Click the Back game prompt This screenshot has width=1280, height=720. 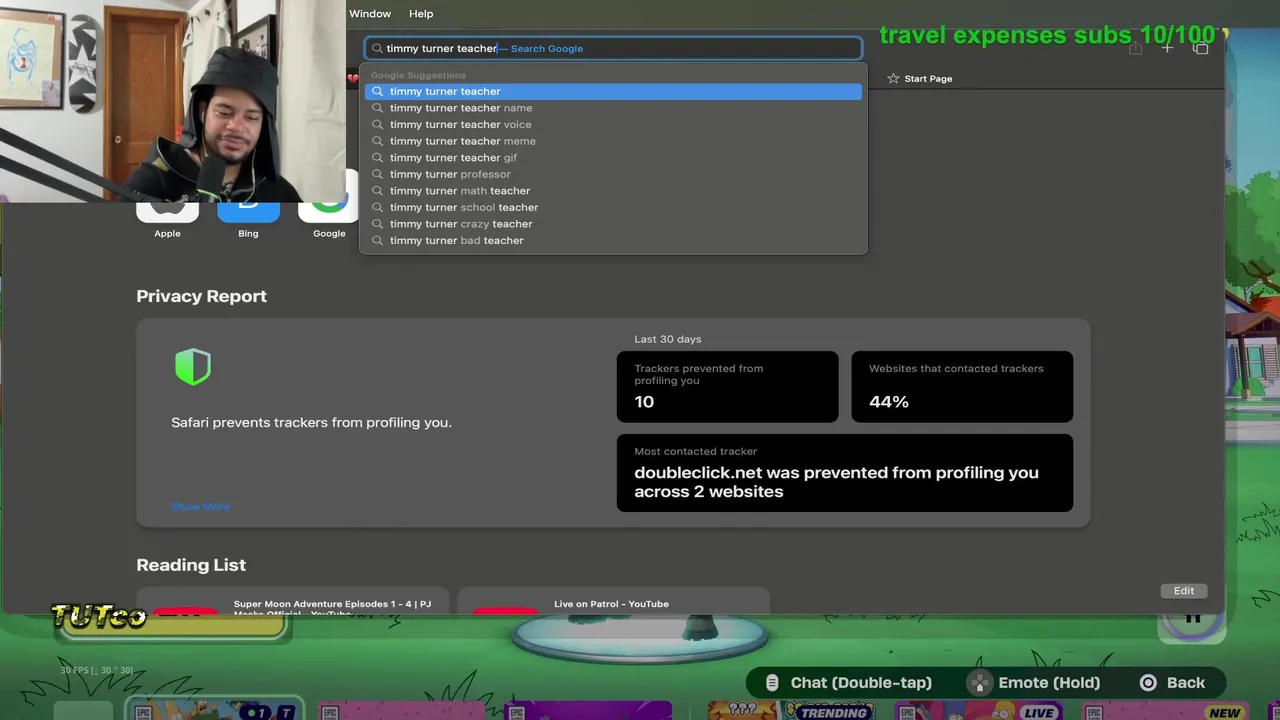pyautogui.click(x=1174, y=683)
